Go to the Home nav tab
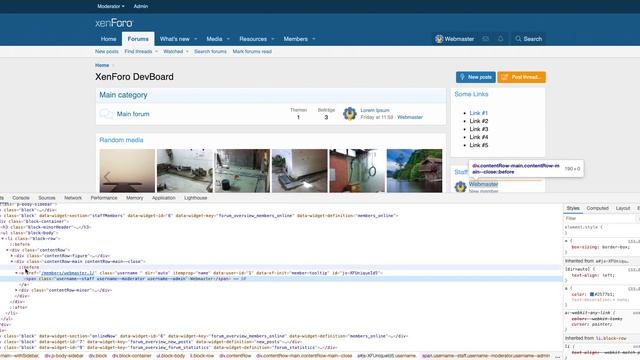 (109, 39)
